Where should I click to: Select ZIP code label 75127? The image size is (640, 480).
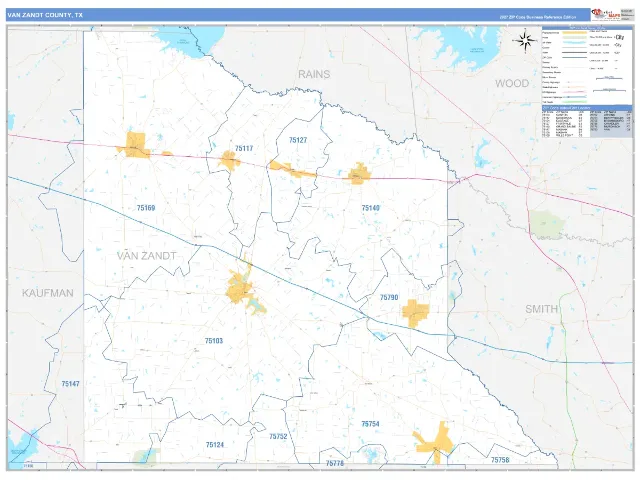point(298,140)
